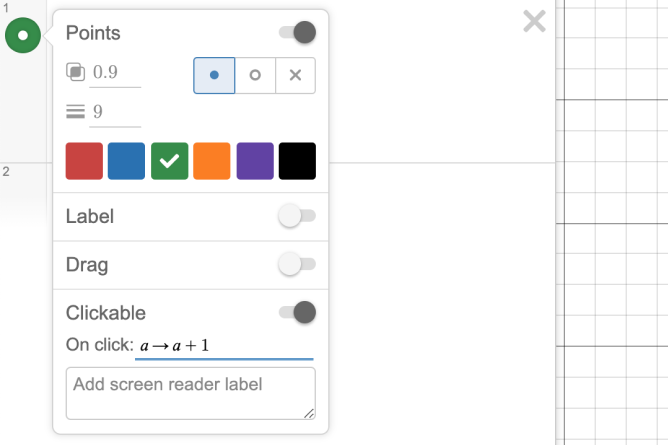Choose the orange color swatch

pyautogui.click(x=212, y=161)
